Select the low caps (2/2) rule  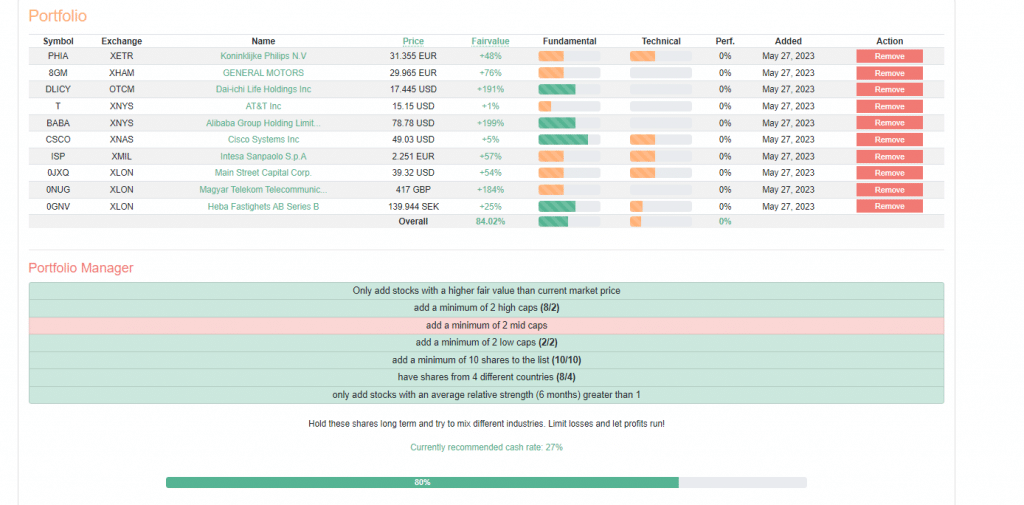486,342
